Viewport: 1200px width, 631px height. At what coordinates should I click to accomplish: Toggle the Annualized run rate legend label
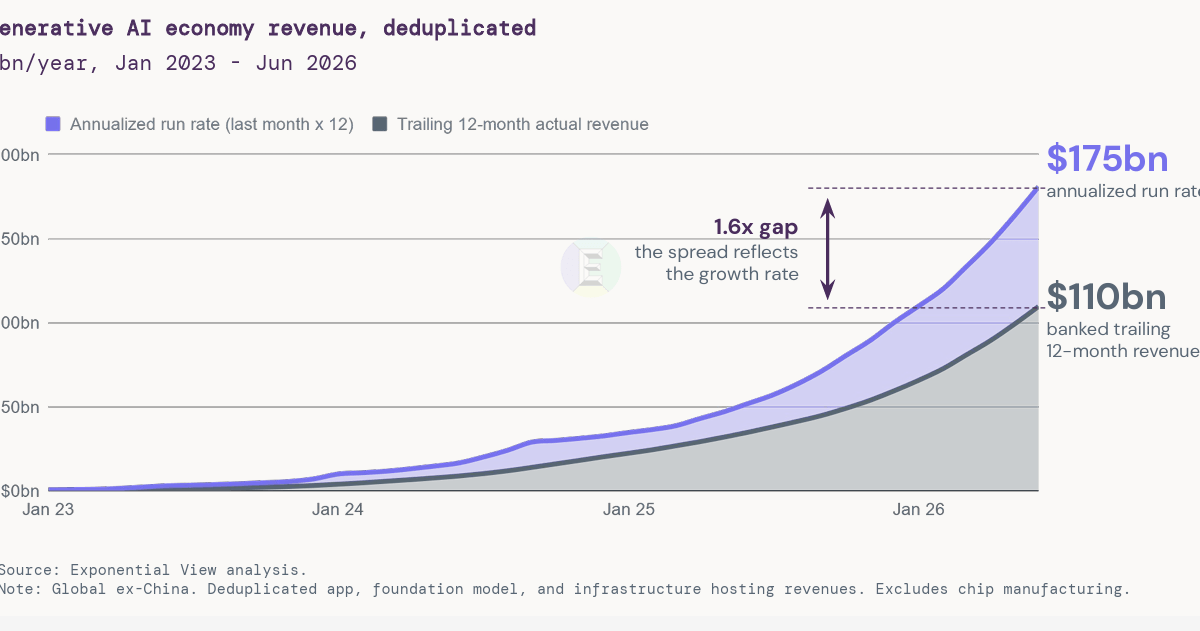(x=212, y=125)
